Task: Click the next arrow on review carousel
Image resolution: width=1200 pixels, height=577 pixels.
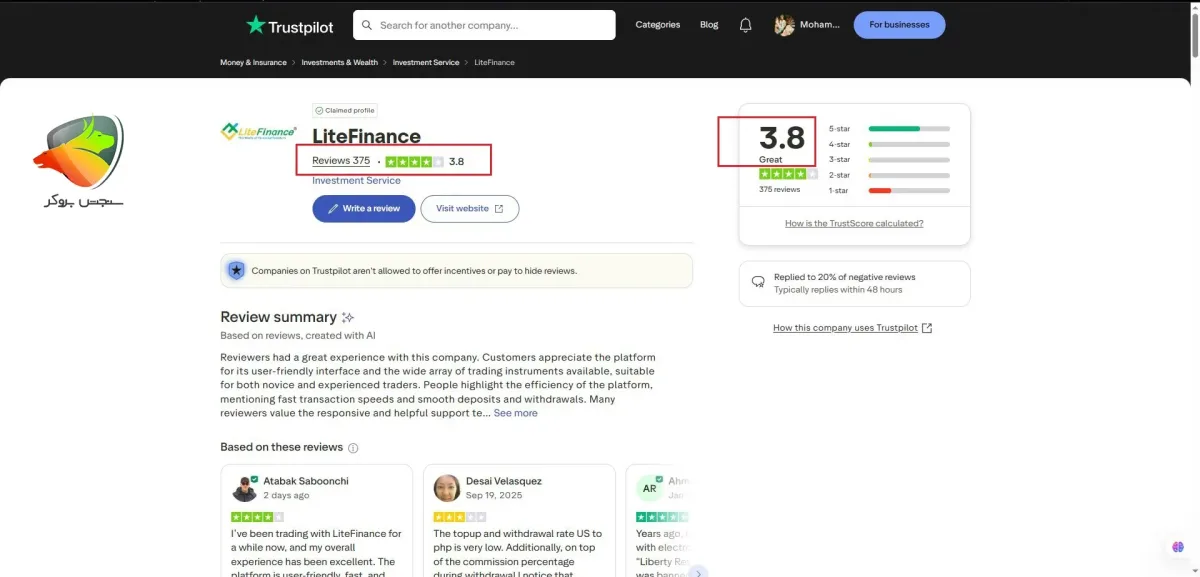Action: click(699, 572)
